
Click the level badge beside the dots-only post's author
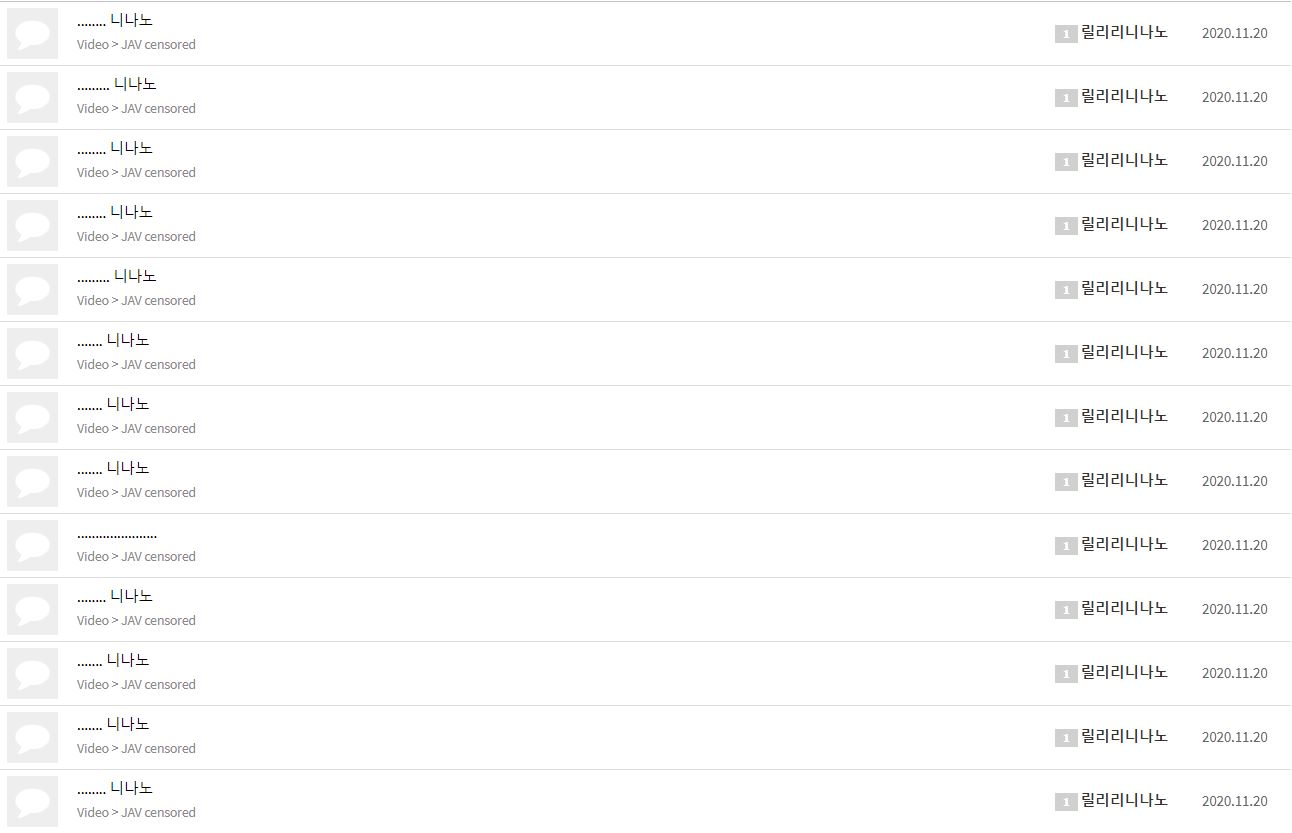point(1066,546)
